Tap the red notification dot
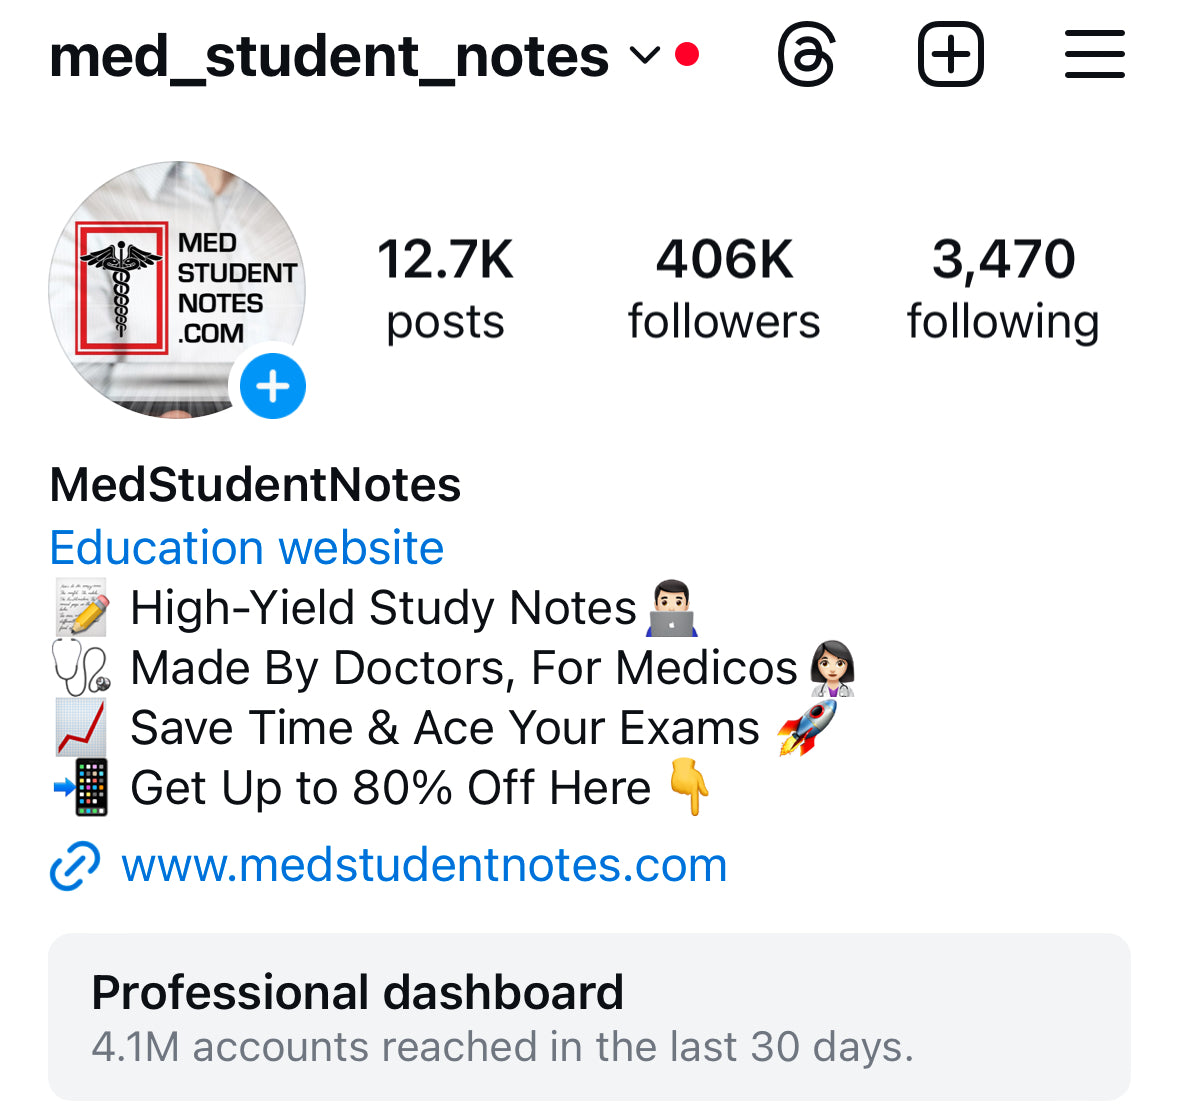The height and width of the screenshot is (1118, 1179). [686, 55]
